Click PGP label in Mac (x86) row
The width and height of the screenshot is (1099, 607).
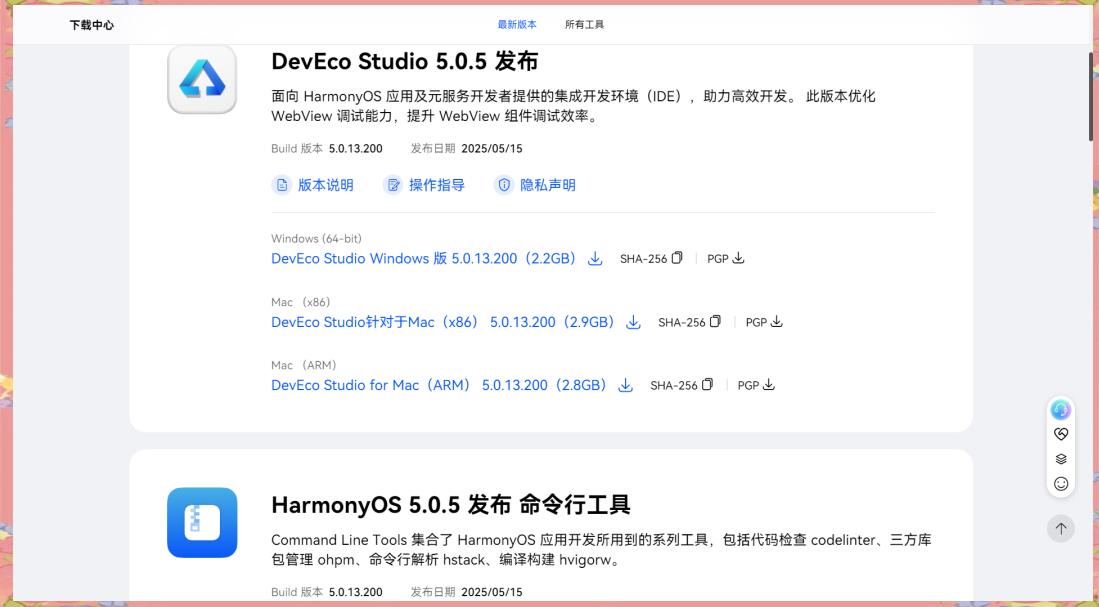(x=756, y=323)
